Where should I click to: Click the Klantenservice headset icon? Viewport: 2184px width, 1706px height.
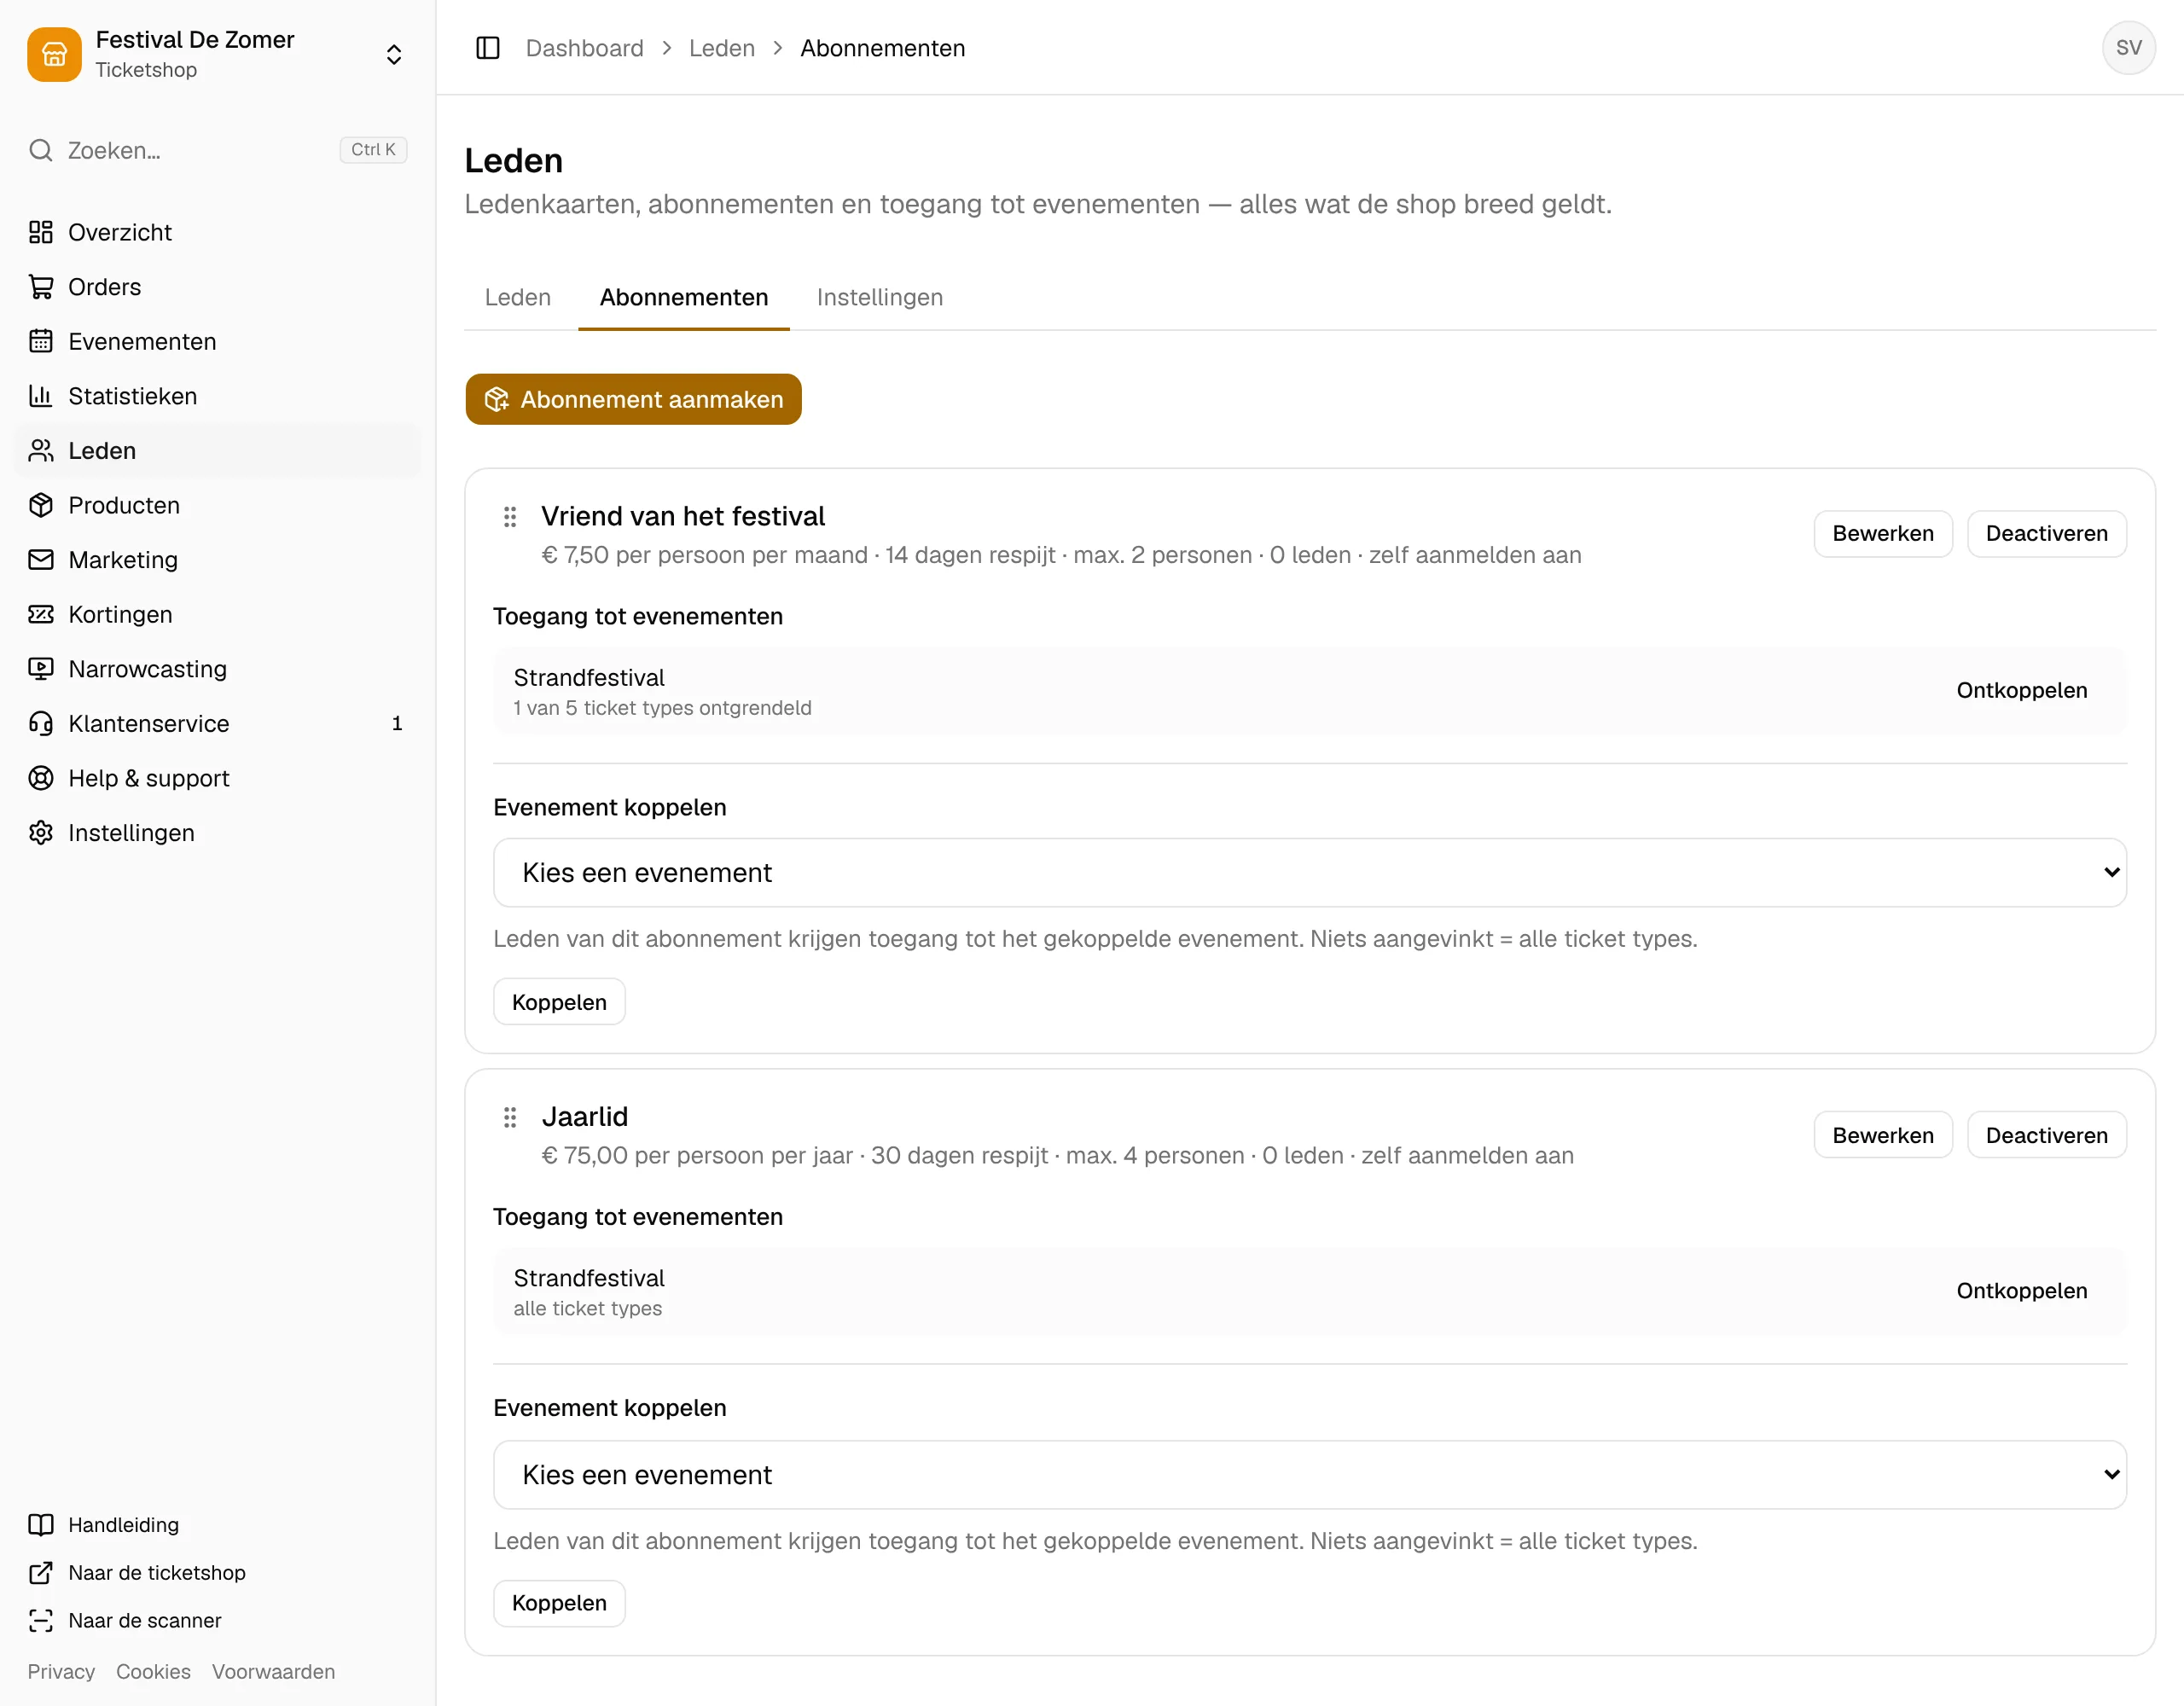coord(41,723)
